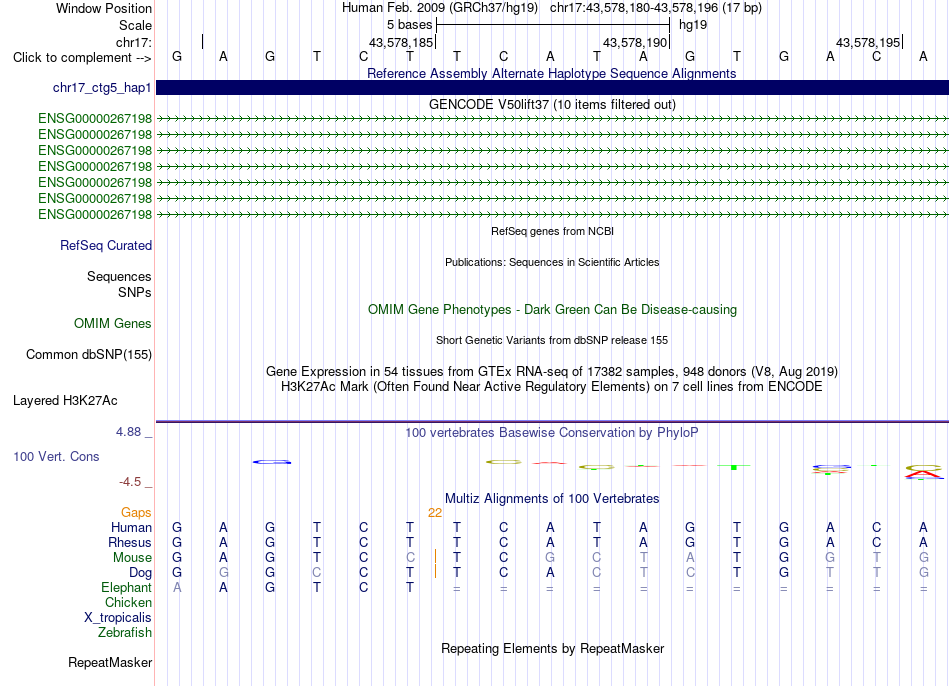Click the Scale label
The height and width of the screenshot is (686, 950).
click(x=135, y=25)
